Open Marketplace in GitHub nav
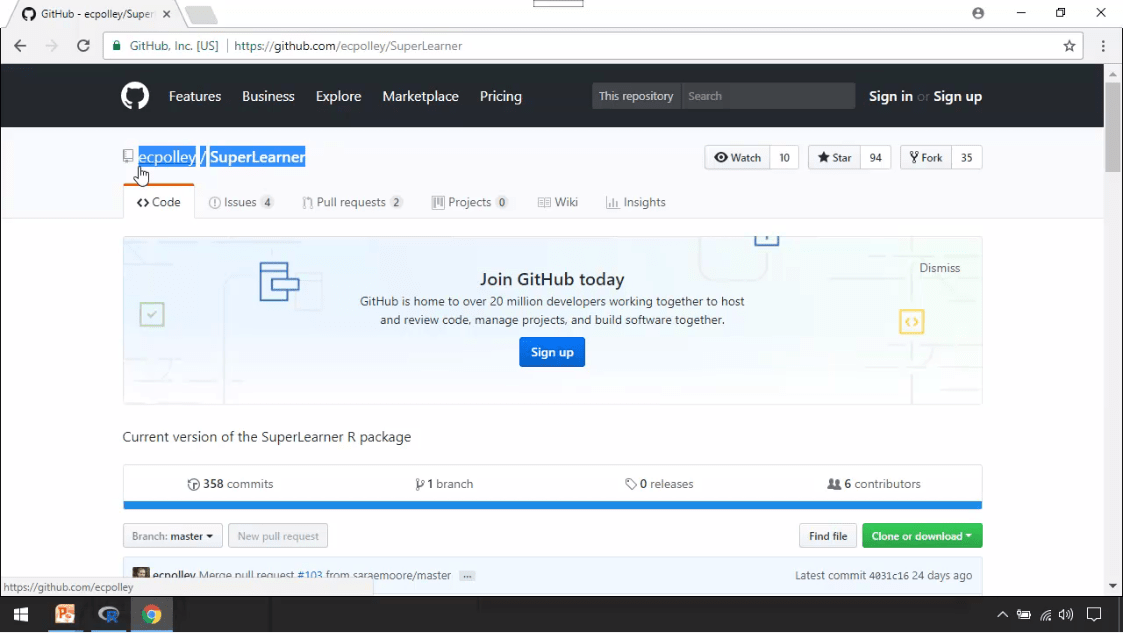Screen dimensions: 1123x633 point(420,96)
